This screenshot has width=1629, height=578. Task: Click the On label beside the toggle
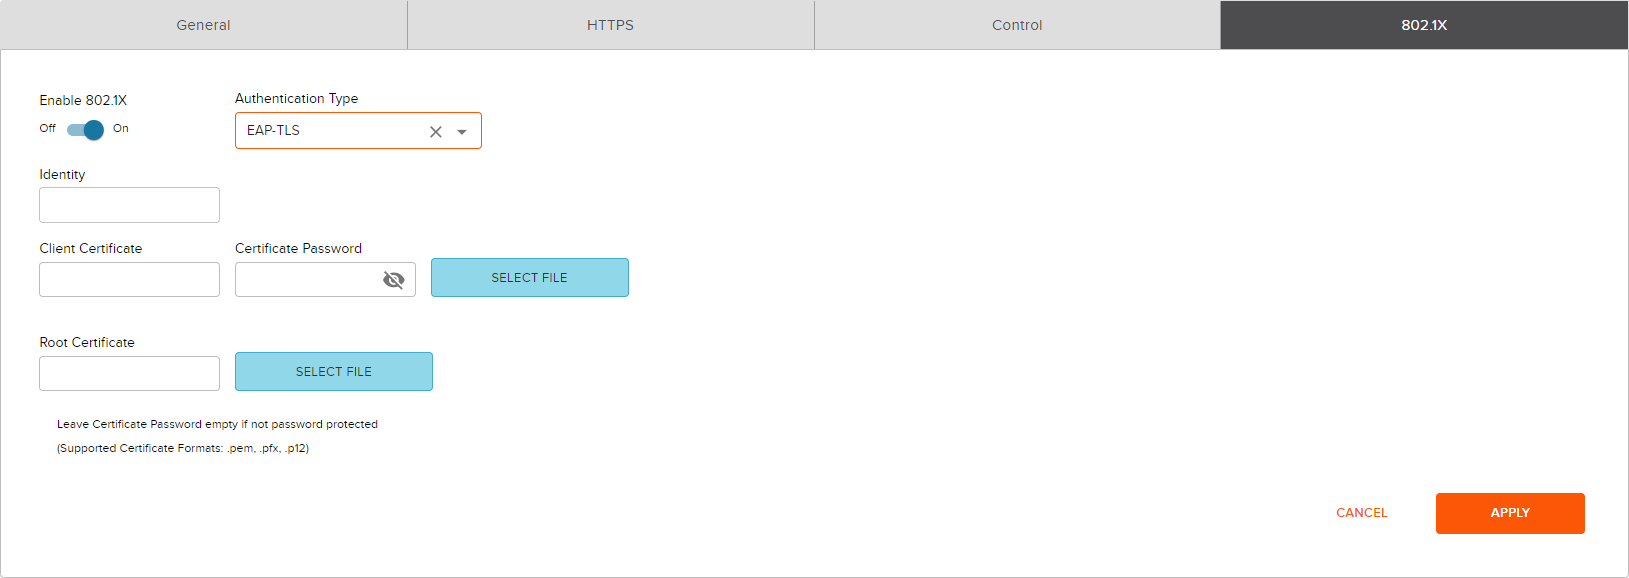(121, 128)
